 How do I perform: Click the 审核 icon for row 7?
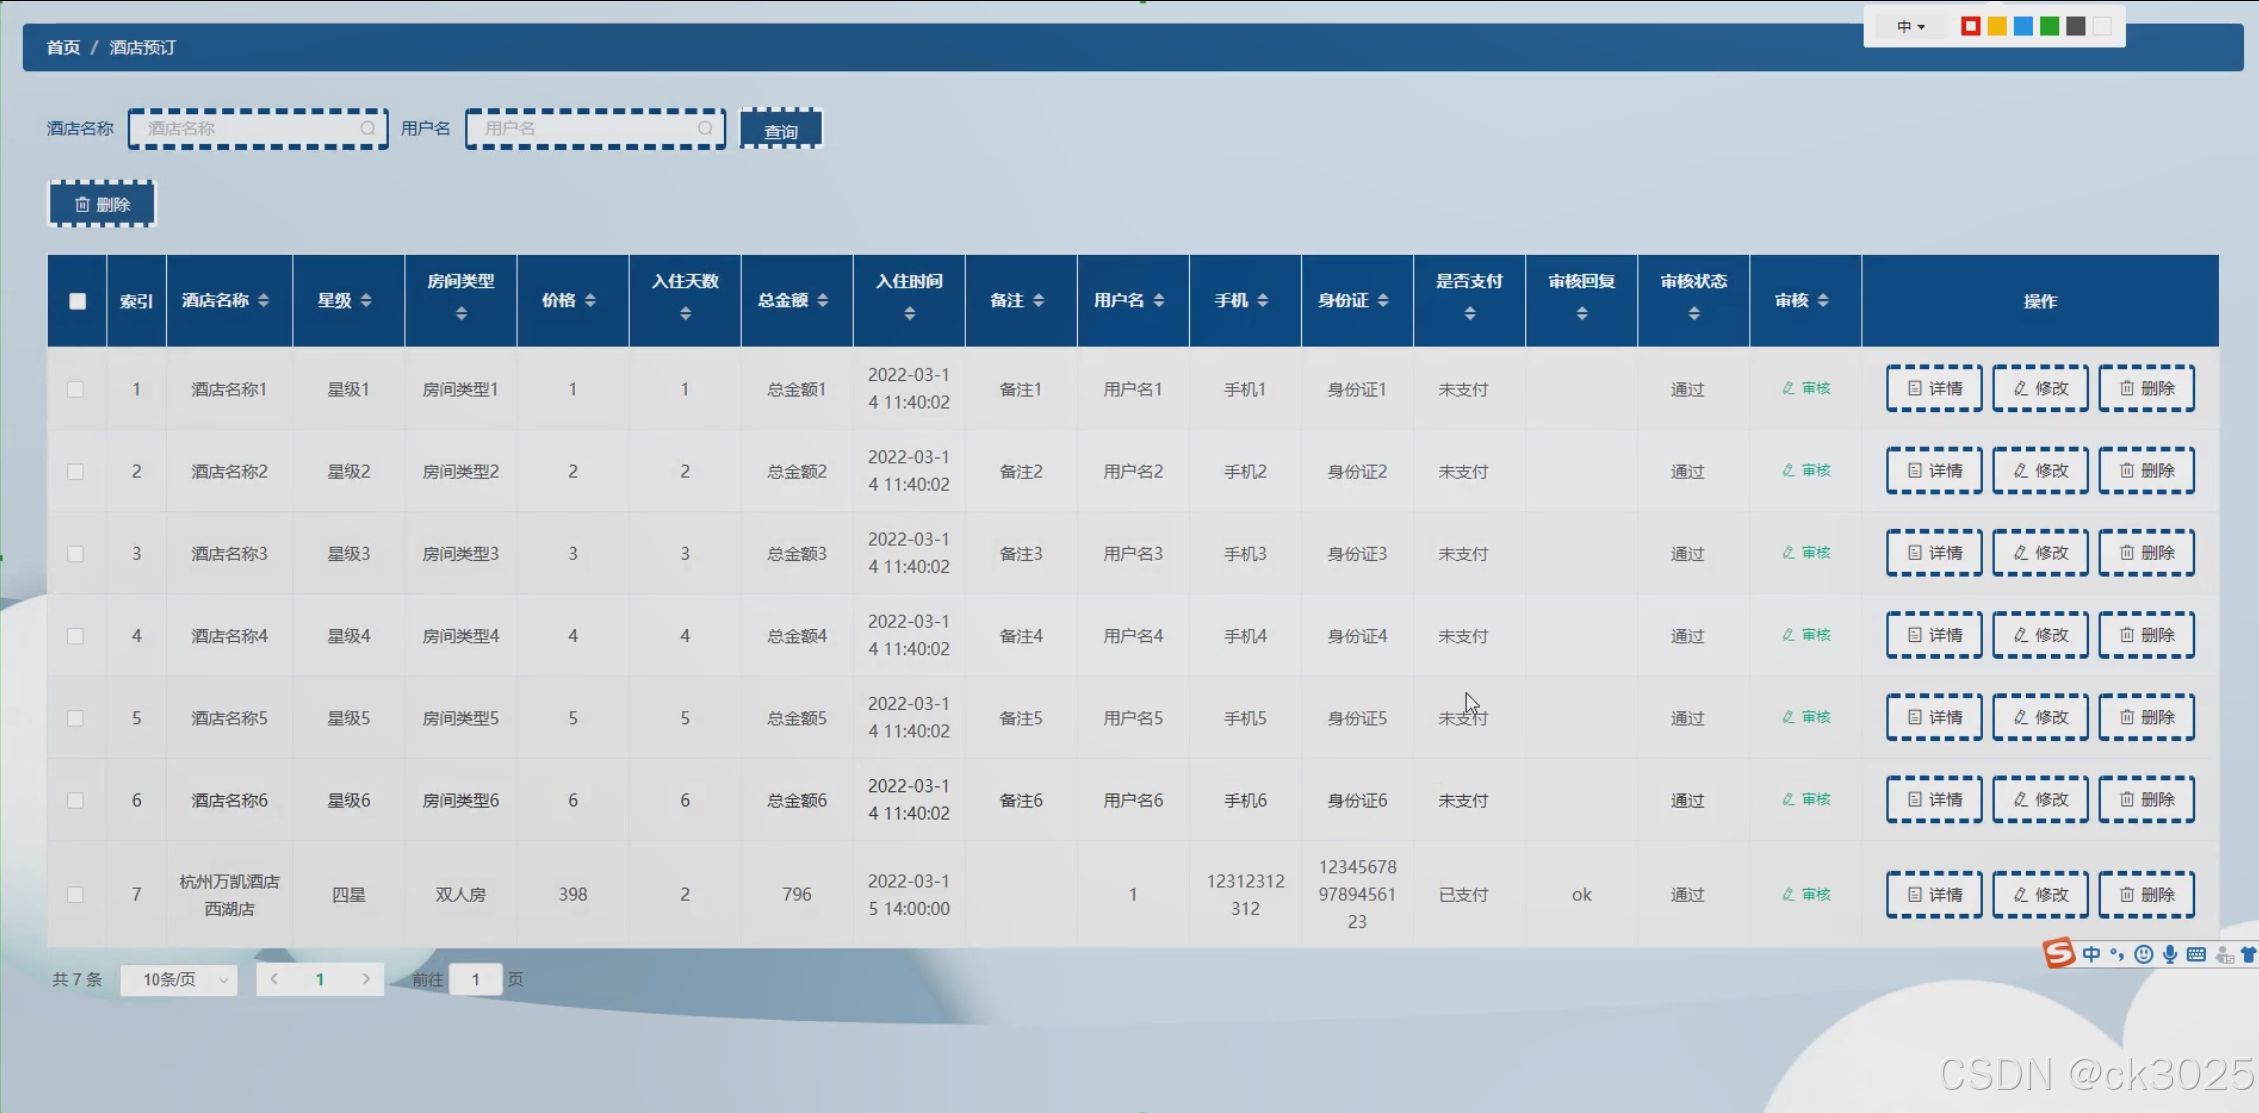(1788, 894)
